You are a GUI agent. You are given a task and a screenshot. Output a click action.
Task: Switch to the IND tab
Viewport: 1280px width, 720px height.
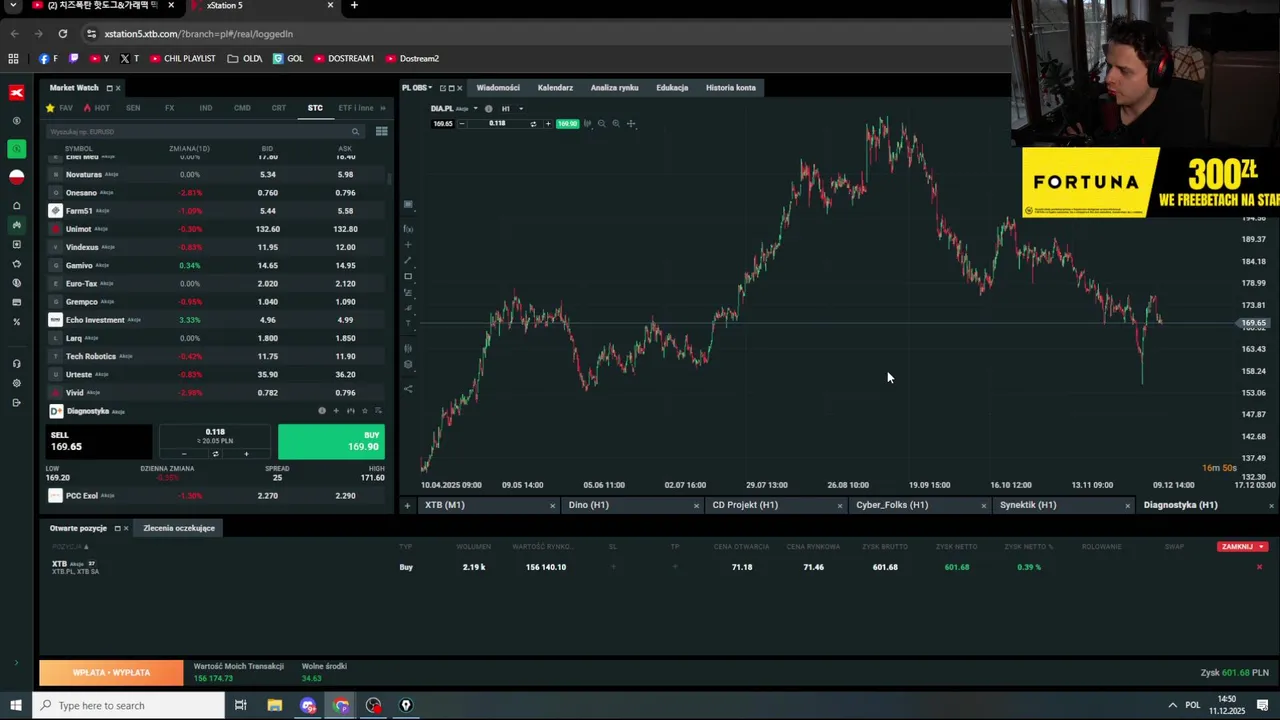pyautogui.click(x=205, y=108)
